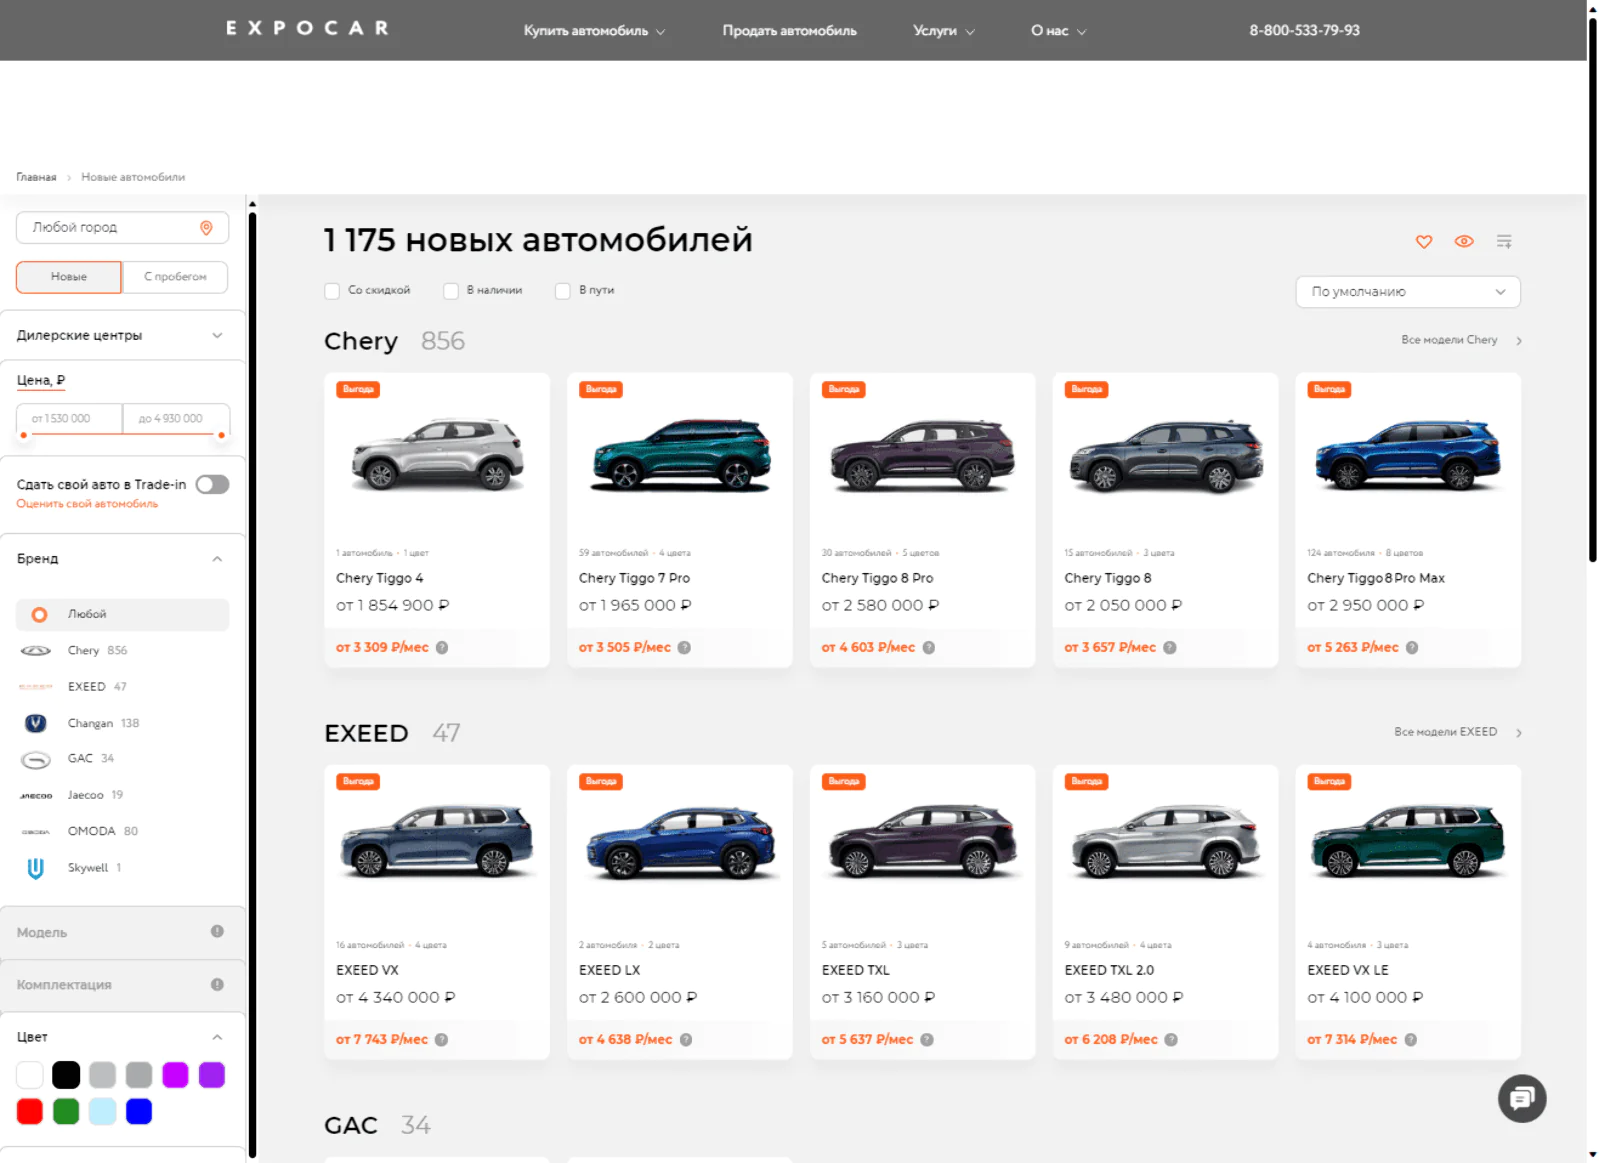Click the Любой город input field

[x=122, y=228]
